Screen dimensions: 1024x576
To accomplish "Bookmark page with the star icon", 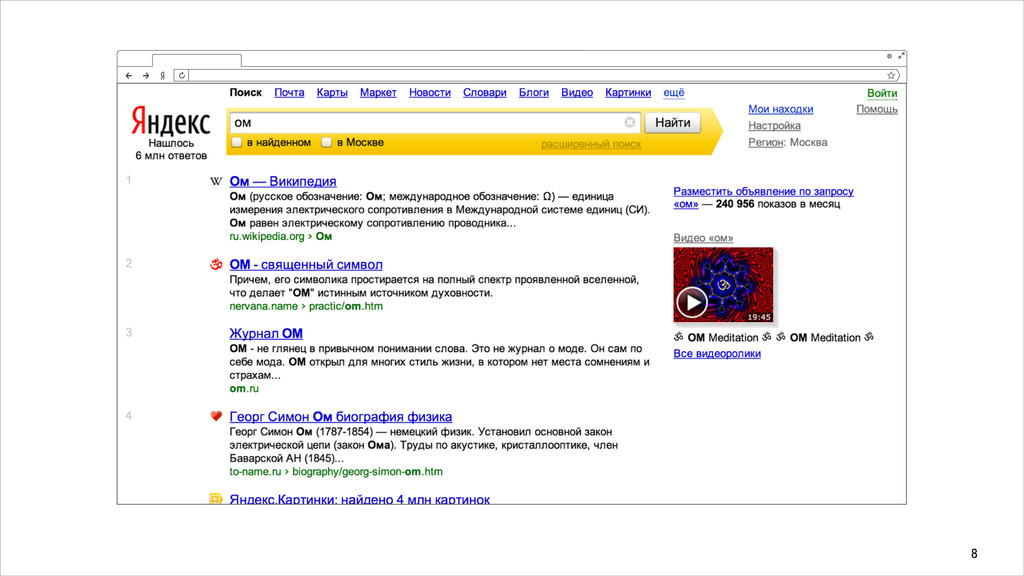I will pos(891,76).
